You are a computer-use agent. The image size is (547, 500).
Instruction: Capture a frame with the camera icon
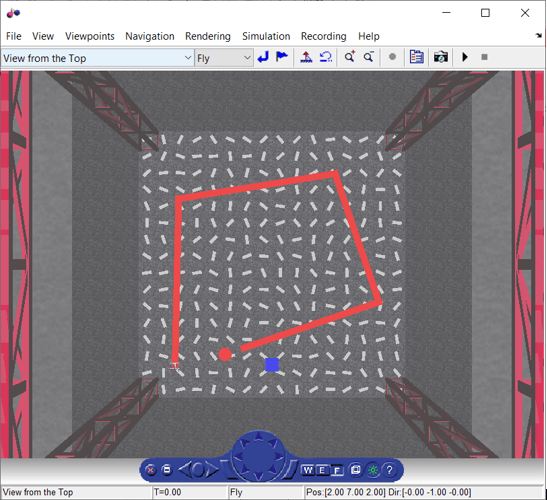441,57
